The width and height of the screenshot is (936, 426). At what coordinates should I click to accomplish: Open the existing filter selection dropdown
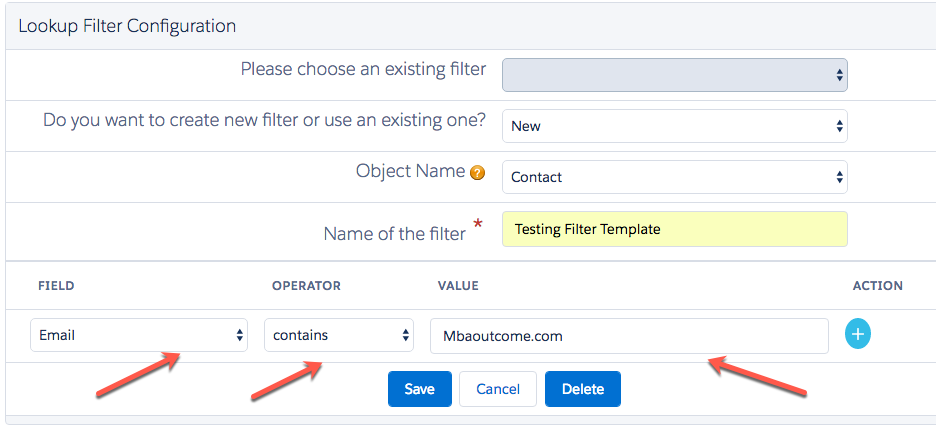tap(674, 75)
